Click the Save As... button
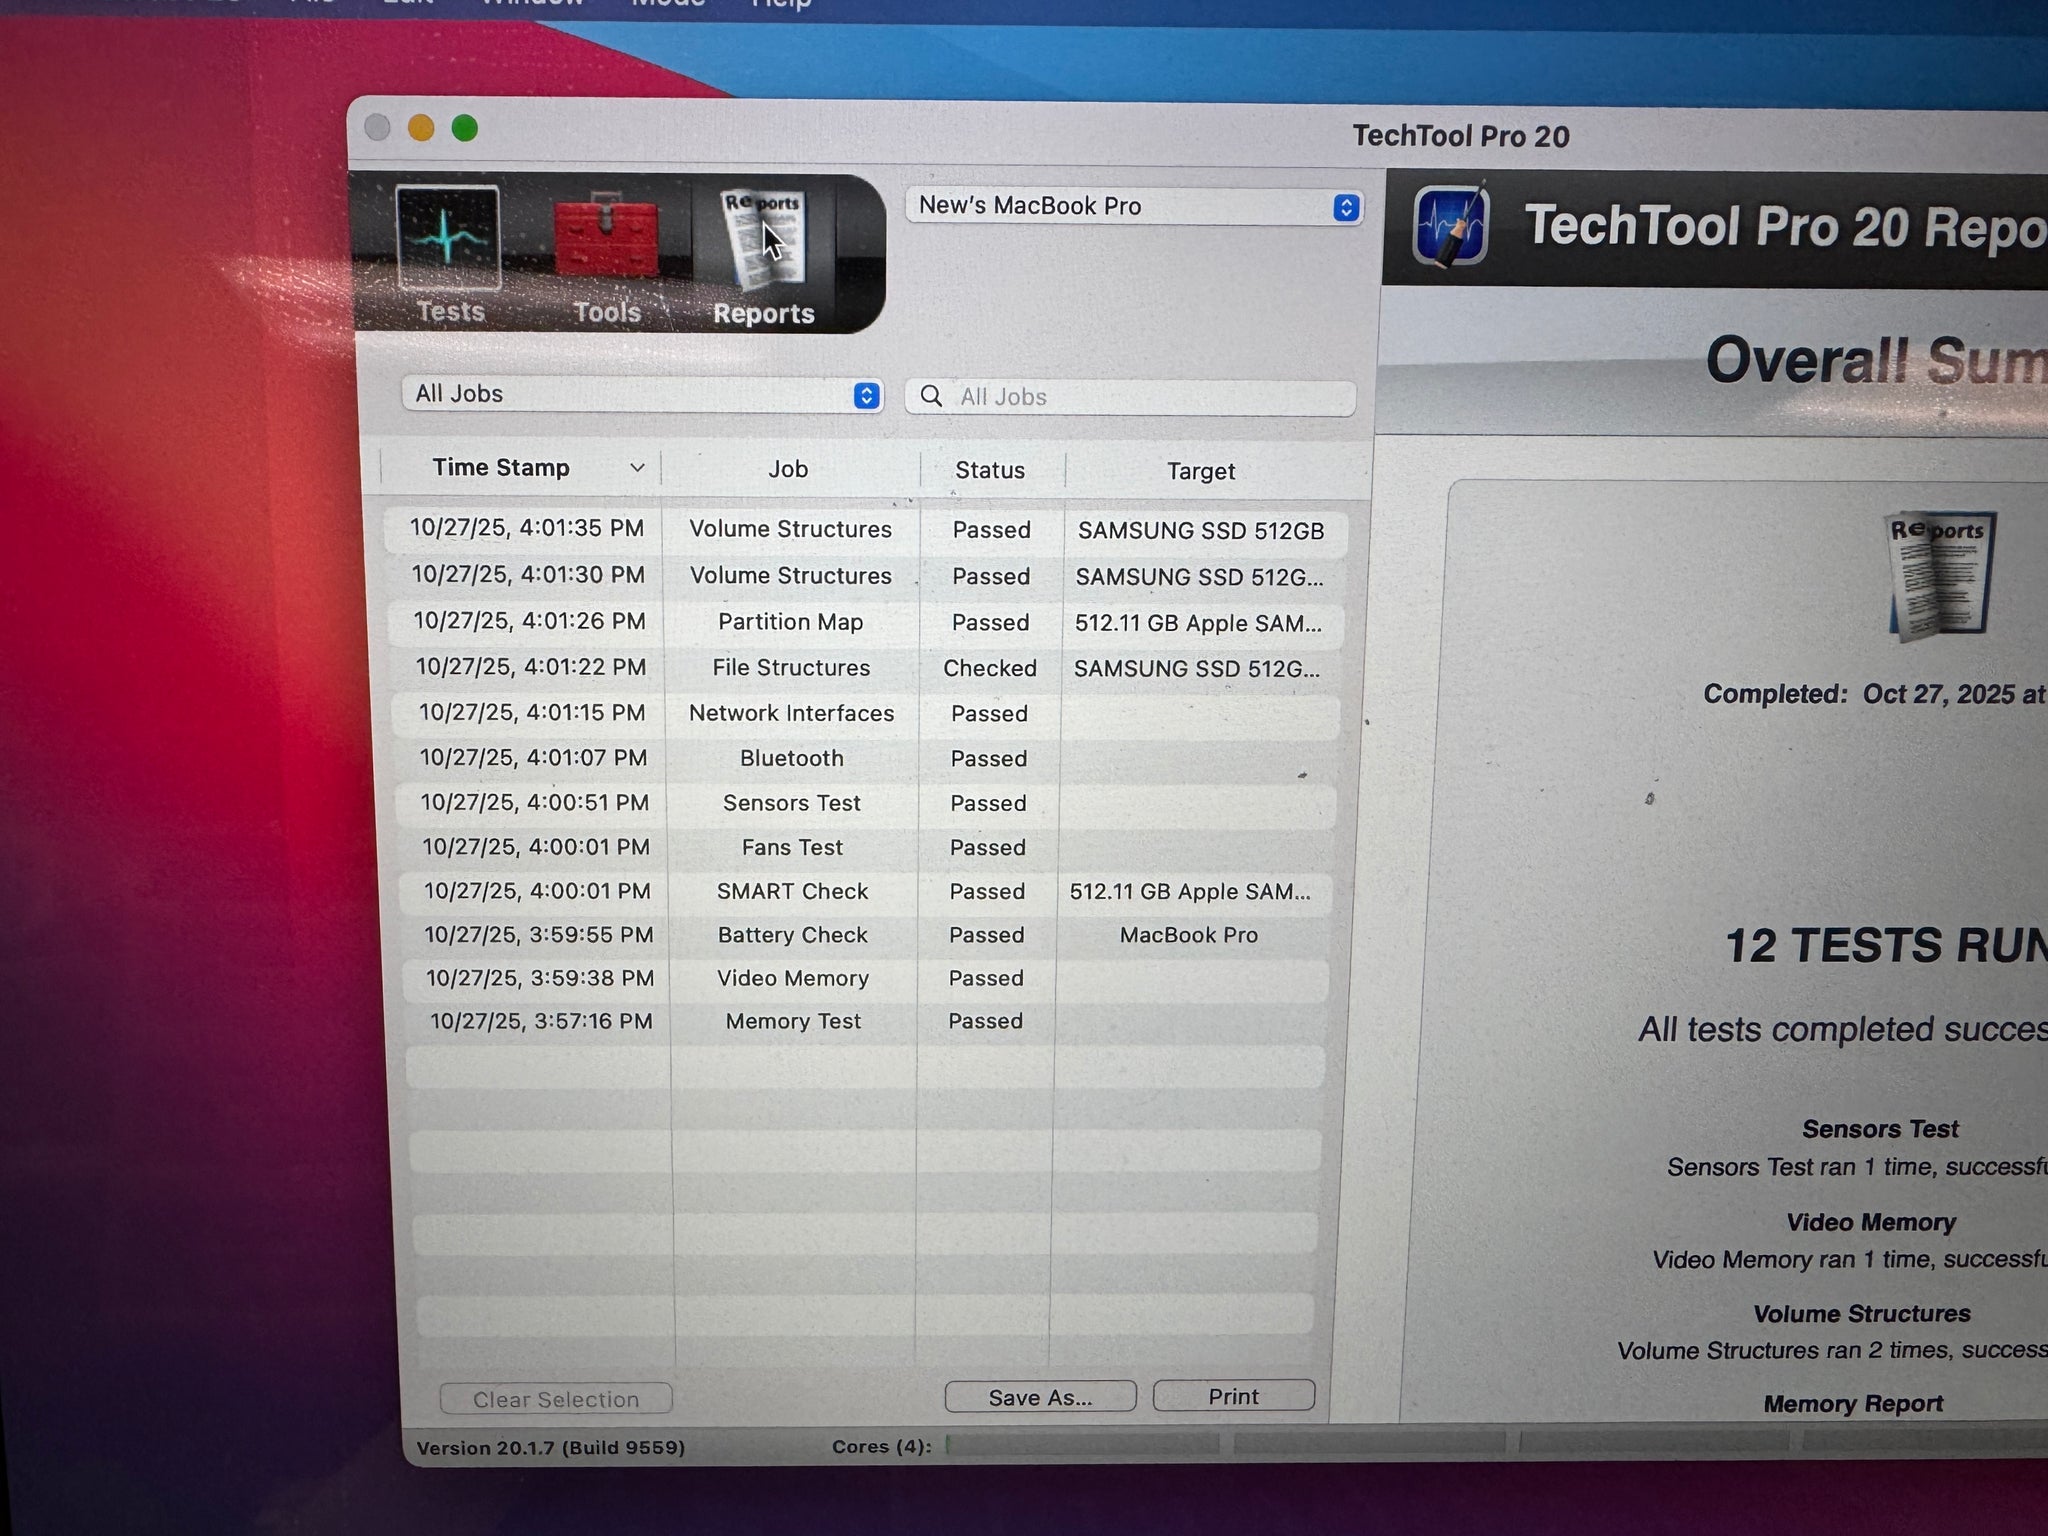 (1040, 1397)
